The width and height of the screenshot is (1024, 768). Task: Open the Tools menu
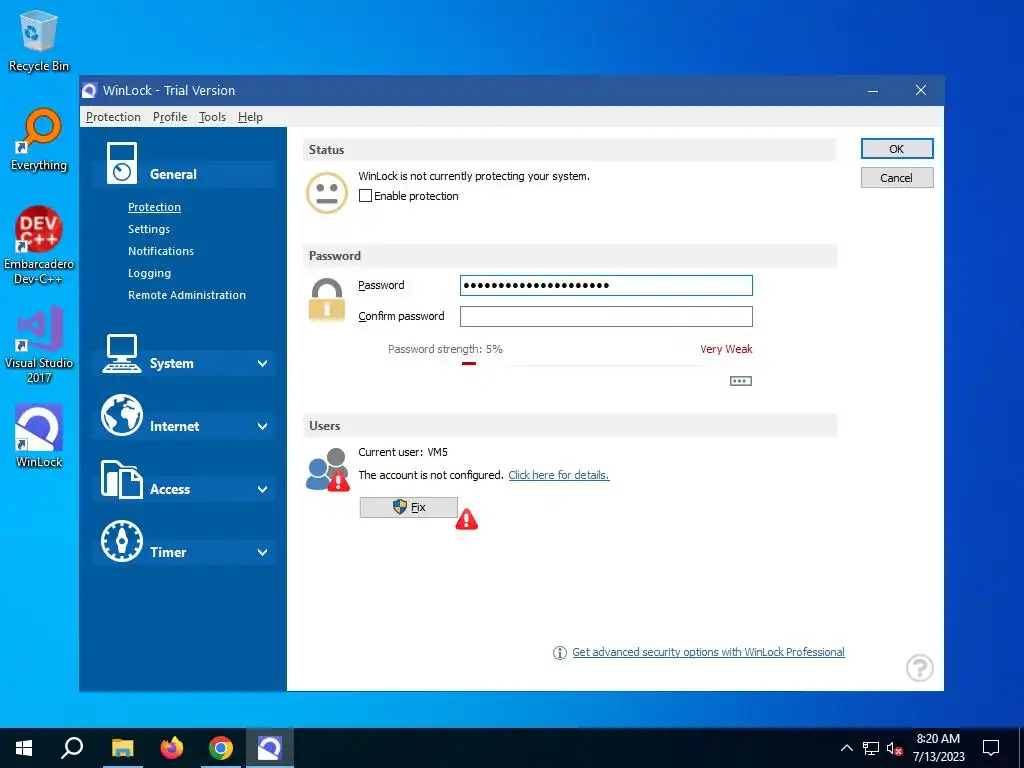pos(212,117)
